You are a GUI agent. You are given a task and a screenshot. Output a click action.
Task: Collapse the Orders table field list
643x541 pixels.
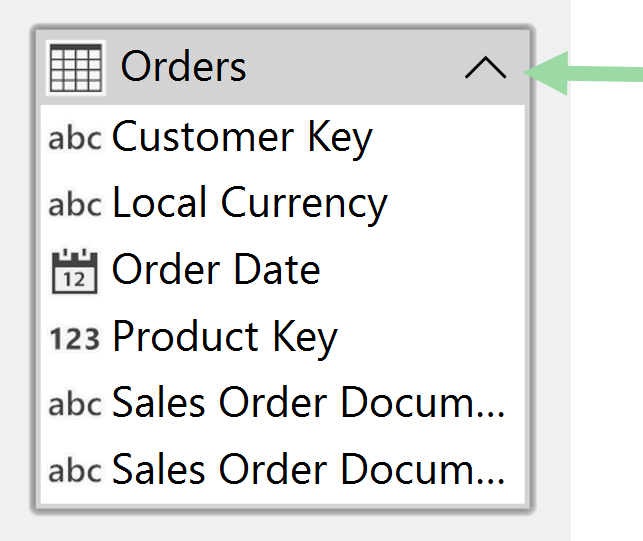point(486,68)
